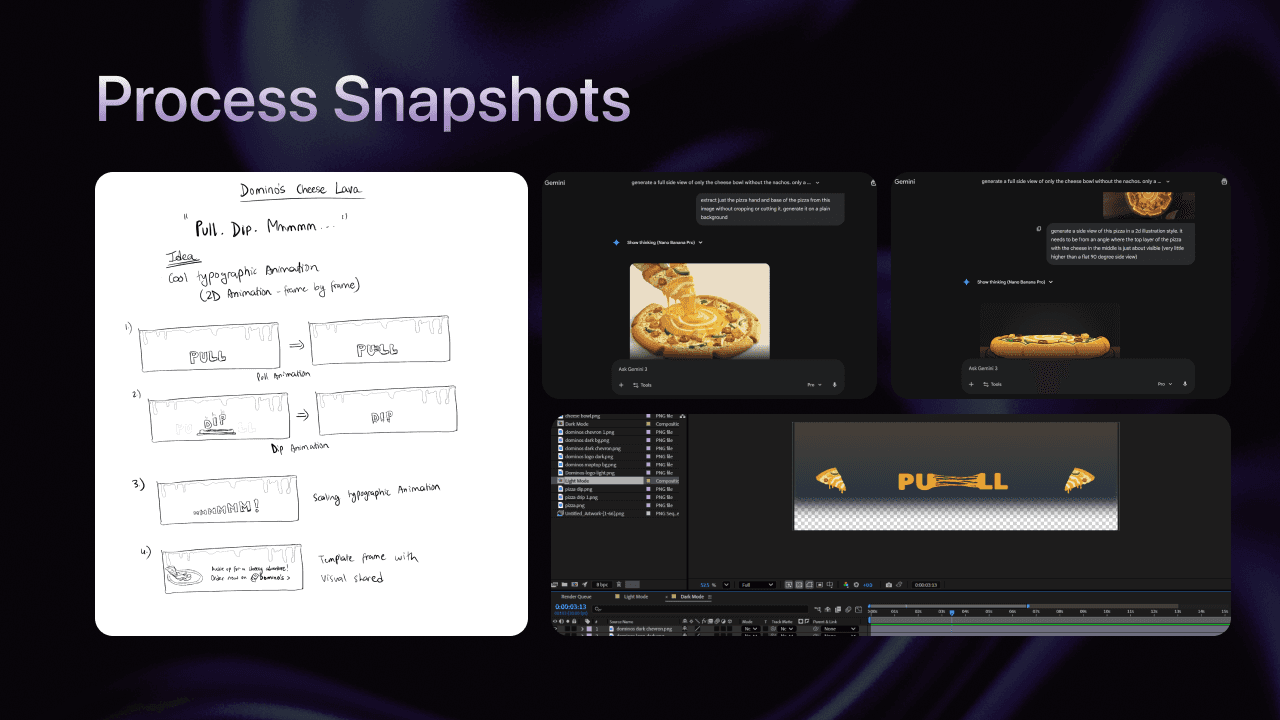Open the Pro model dropdown in right Gemini
This screenshot has height=720, width=1280.
[x=1164, y=384]
